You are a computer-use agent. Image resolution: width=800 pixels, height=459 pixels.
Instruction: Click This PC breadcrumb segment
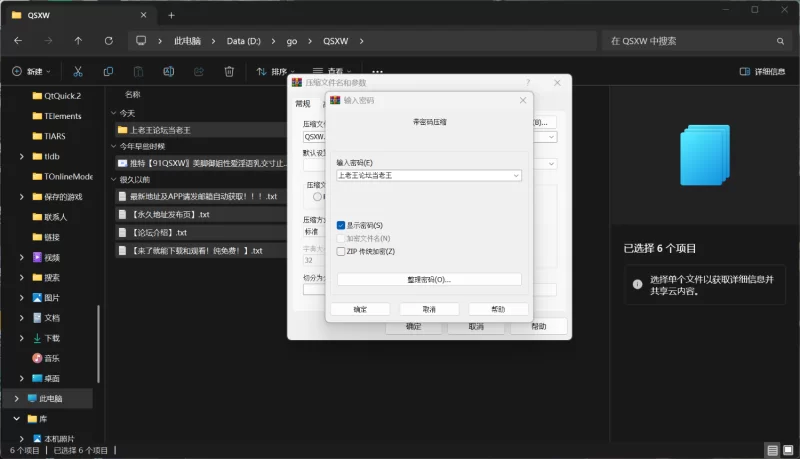[187, 41]
